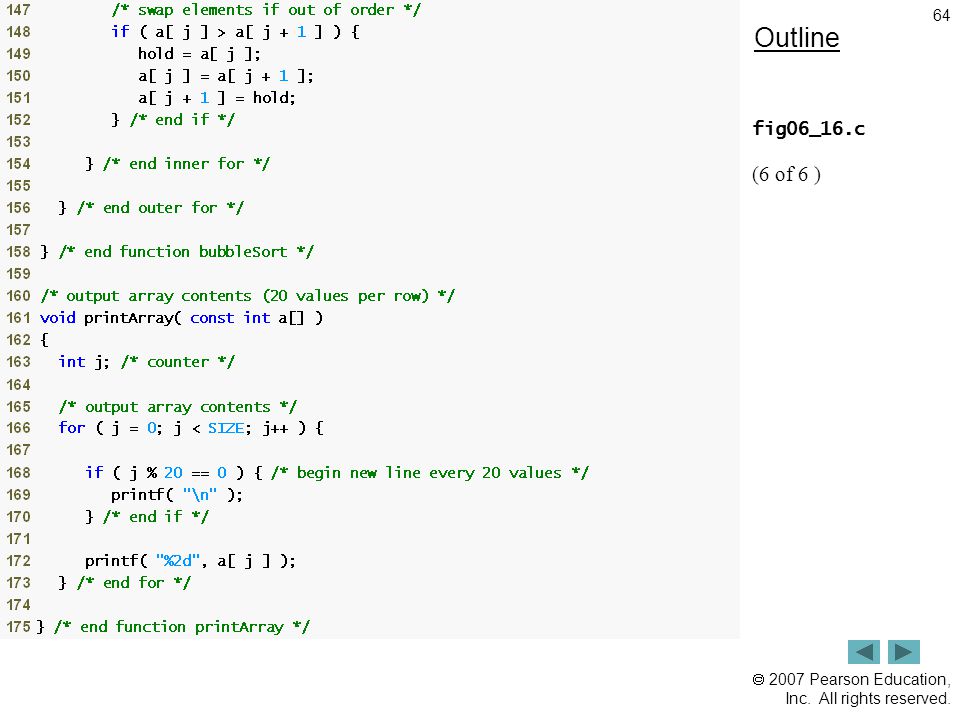Select line number 147
This screenshot has width=960, height=720.
pyautogui.click(x=18, y=10)
